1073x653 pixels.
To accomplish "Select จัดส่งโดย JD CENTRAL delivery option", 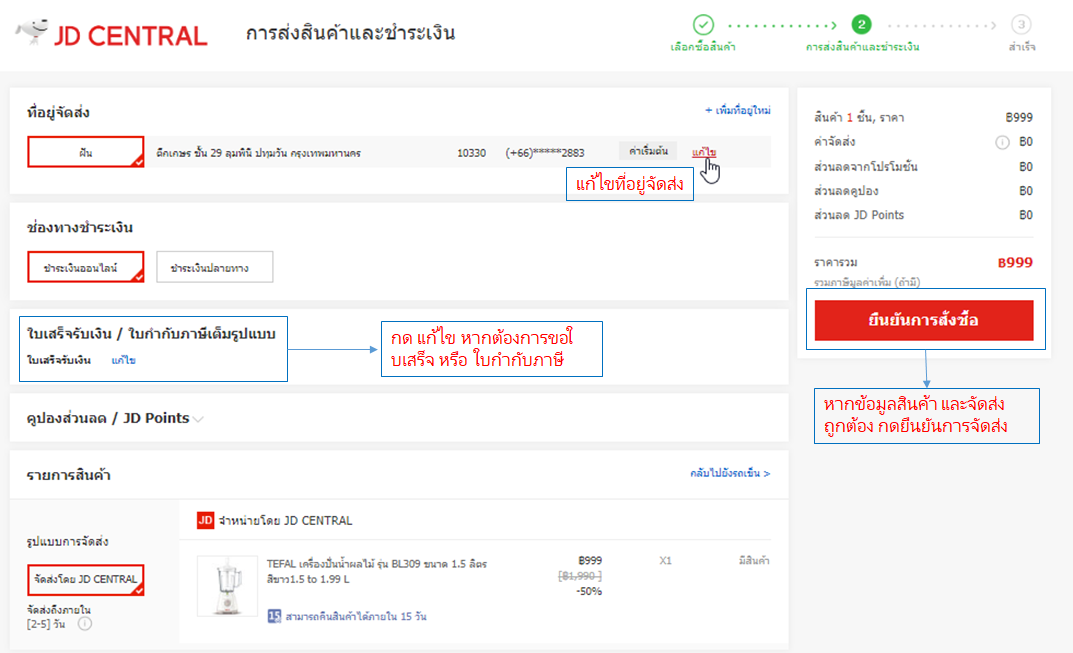I will point(86,580).
